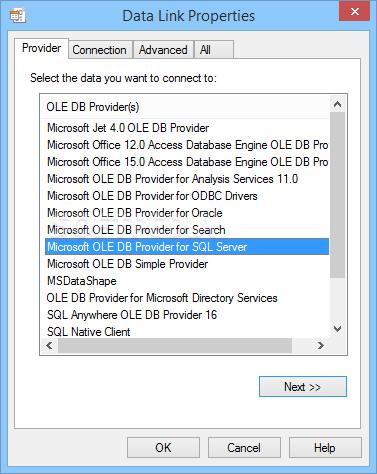This screenshot has width=377, height=474.
Task: Click the vertical scrollbar up arrow
Action: (338, 104)
